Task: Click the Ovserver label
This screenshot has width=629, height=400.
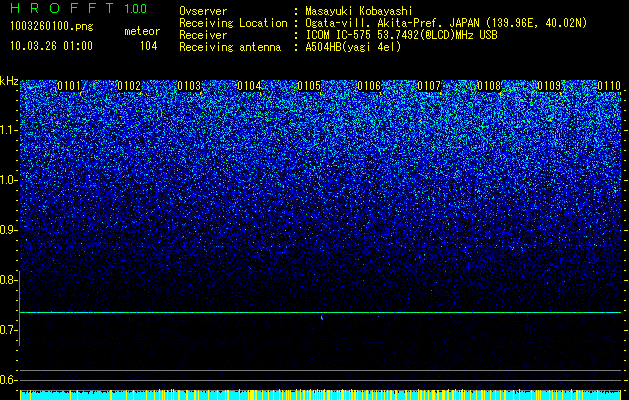Action: [x=203, y=11]
